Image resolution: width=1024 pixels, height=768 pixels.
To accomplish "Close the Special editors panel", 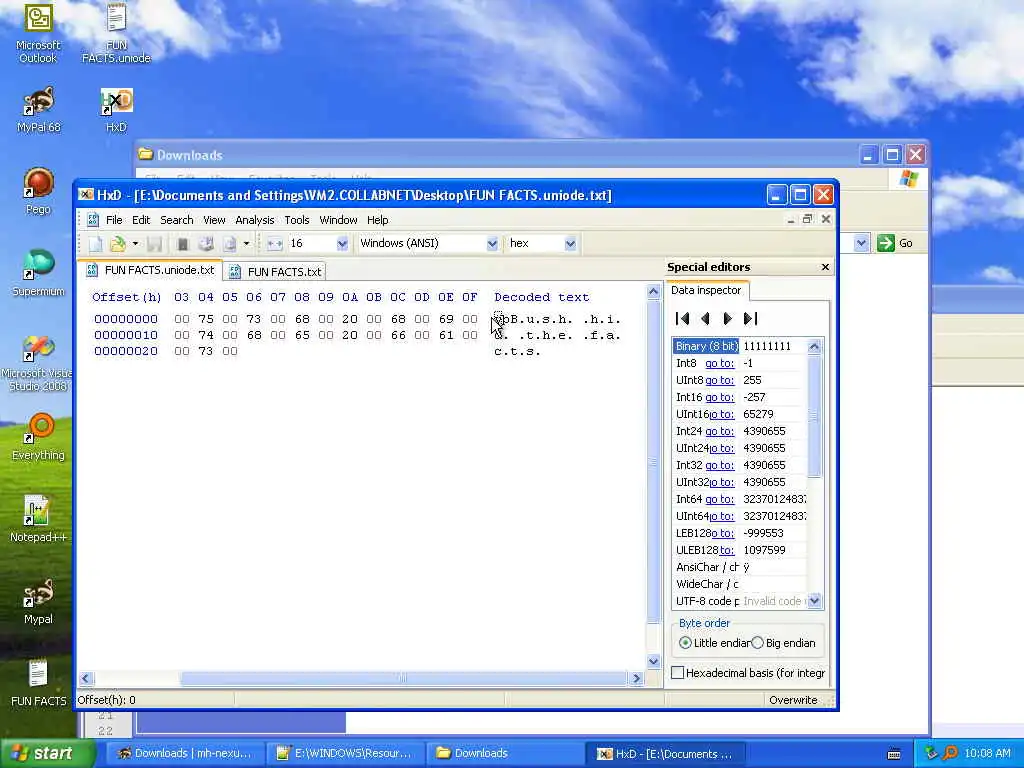I will [x=825, y=267].
